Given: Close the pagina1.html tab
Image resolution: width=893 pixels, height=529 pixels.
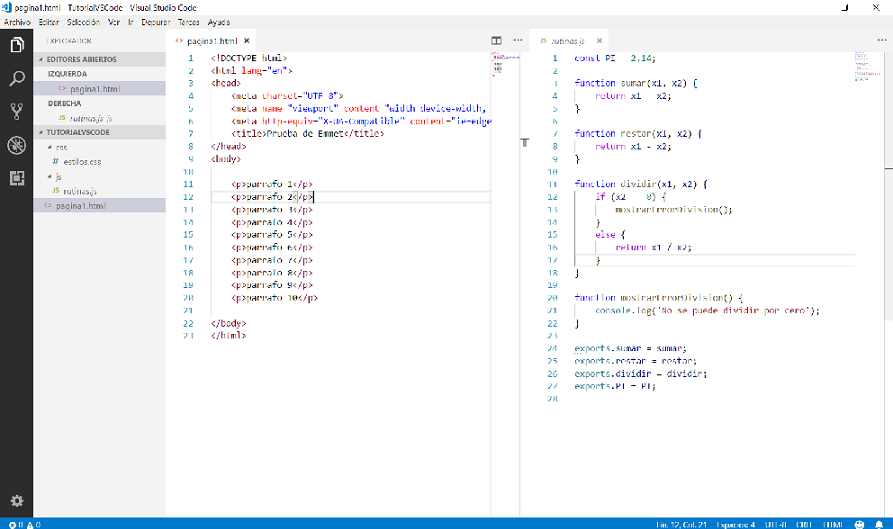Looking at the screenshot, I should (x=247, y=41).
